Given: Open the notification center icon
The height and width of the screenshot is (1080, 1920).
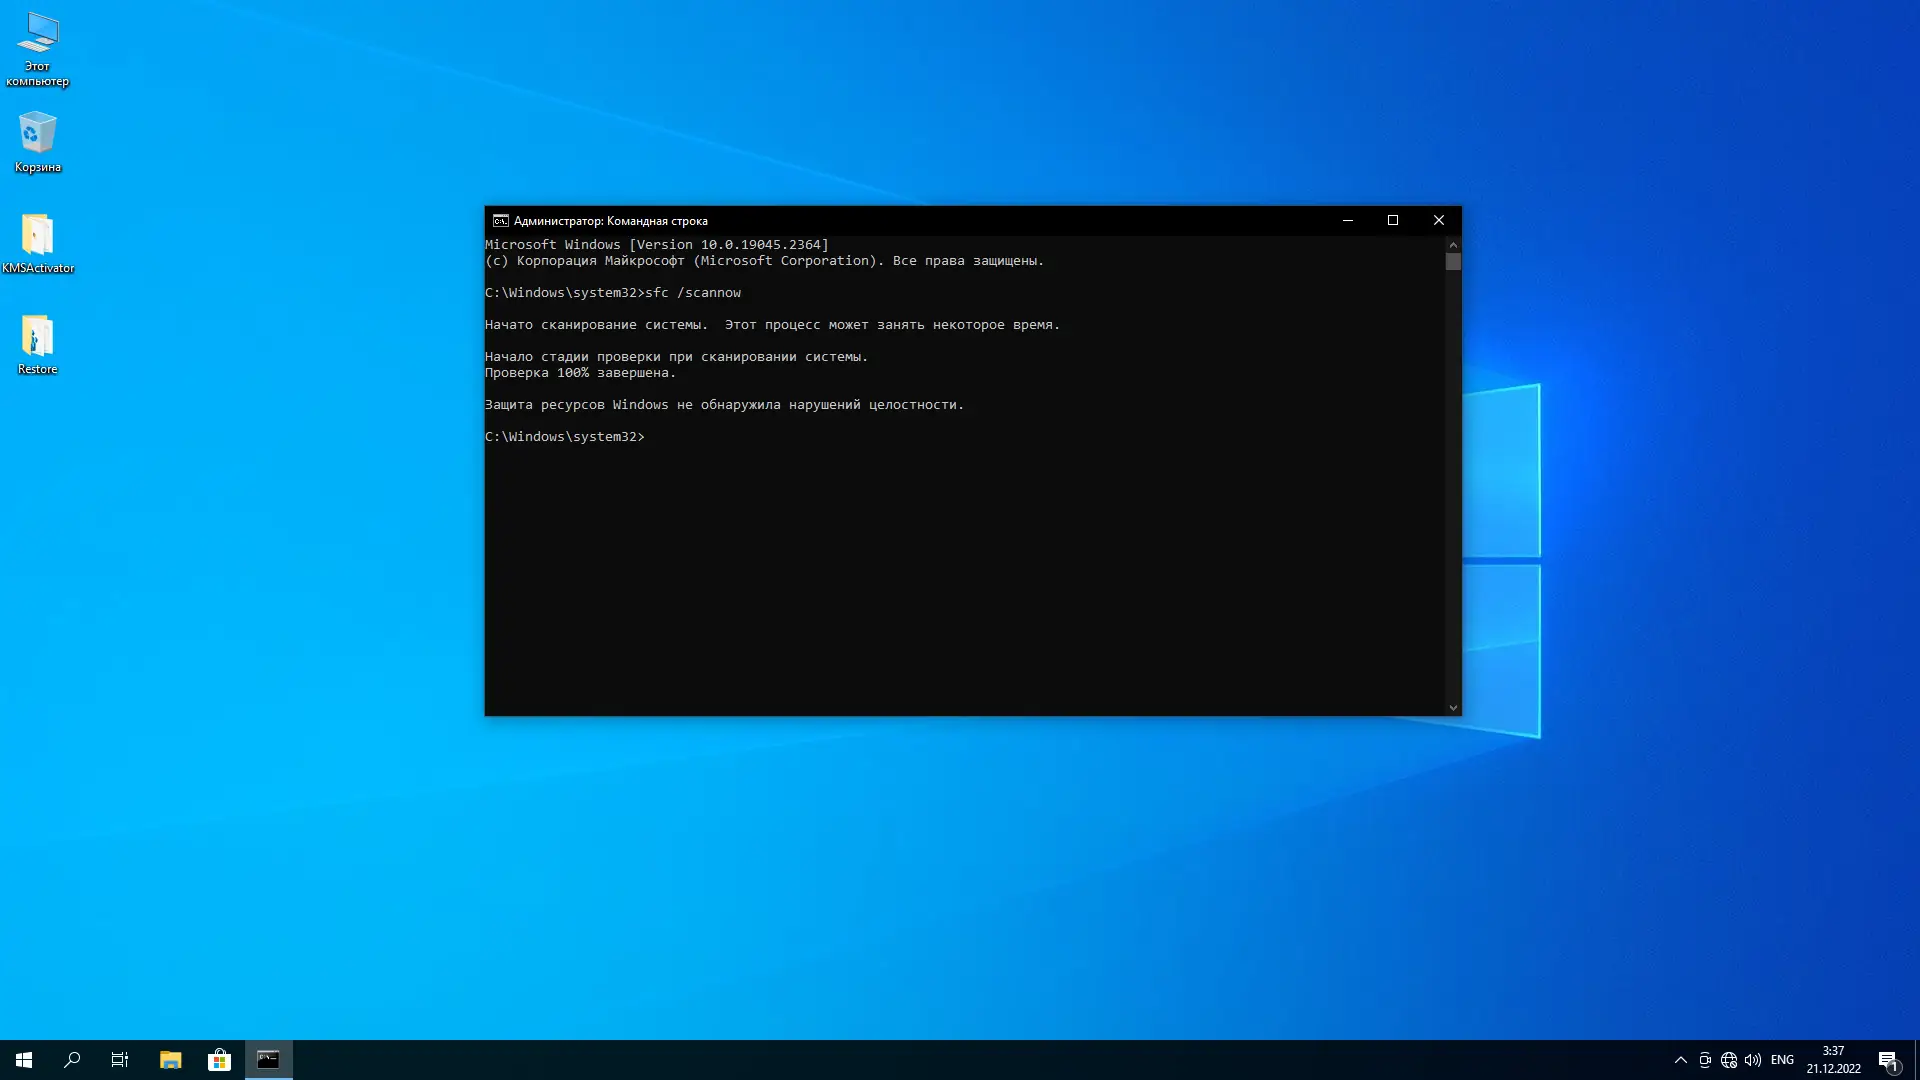Looking at the screenshot, I should tap(1888, 1060).
